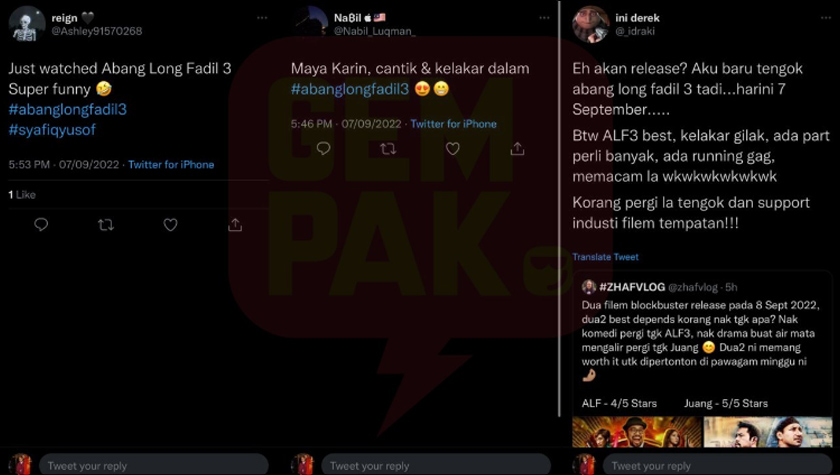Viewport: 840px width, 475px height.
Task: Retweet reign's Super funny tweet
Action: tap(106, 225)
